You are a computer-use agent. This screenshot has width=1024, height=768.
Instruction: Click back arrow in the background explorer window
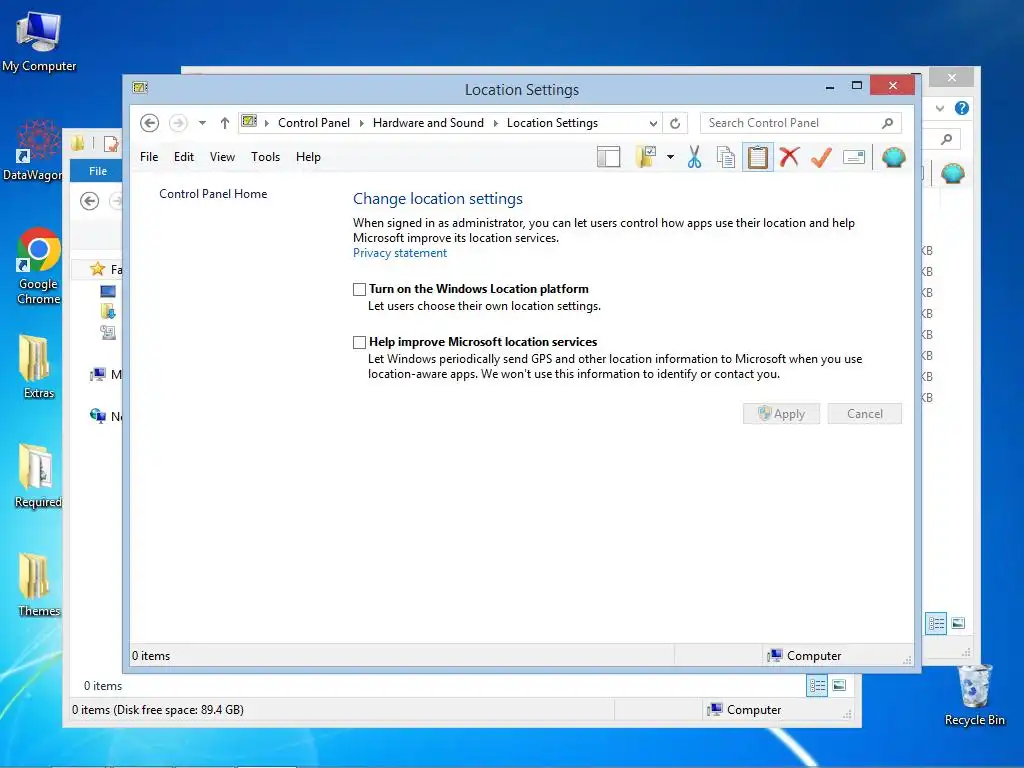[89, 201]
